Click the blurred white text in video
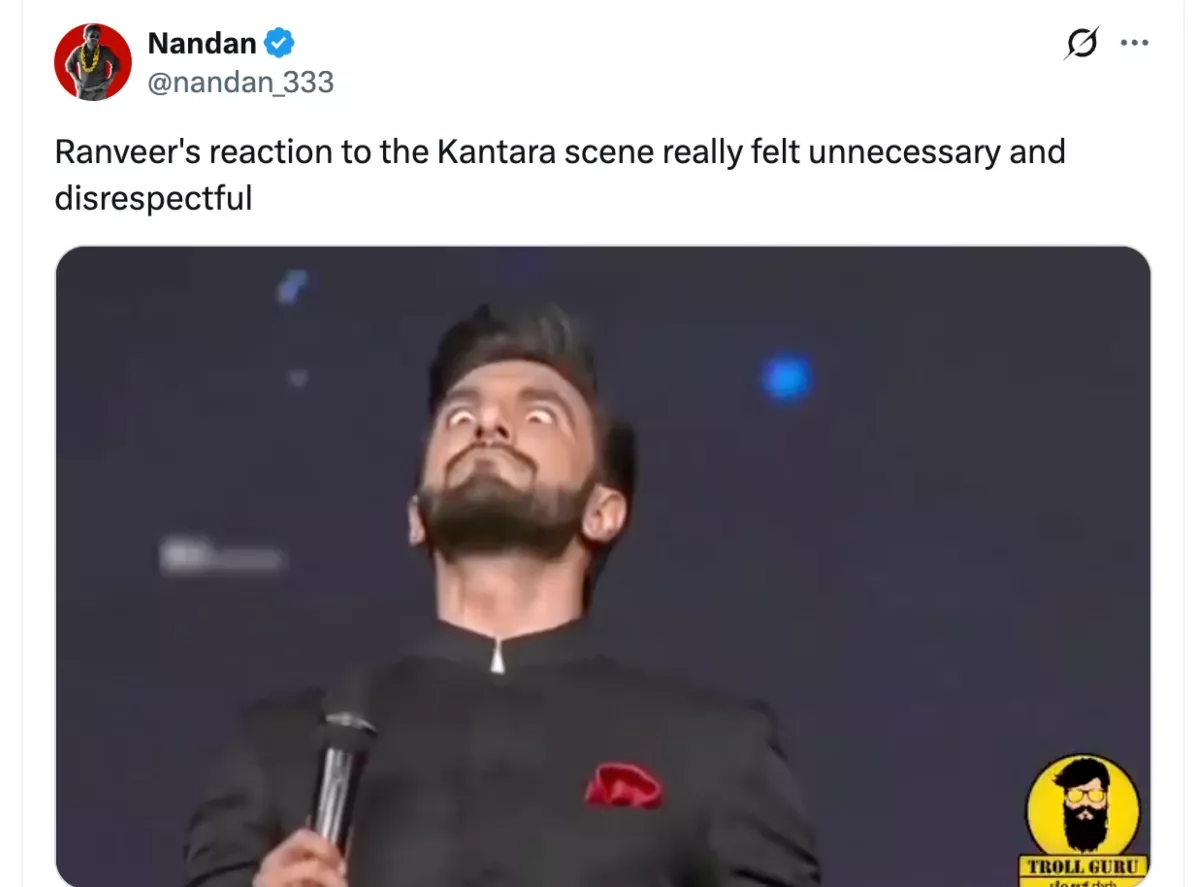The width and height of the screenshot is (1200, 887). click(x=221, y=557)
